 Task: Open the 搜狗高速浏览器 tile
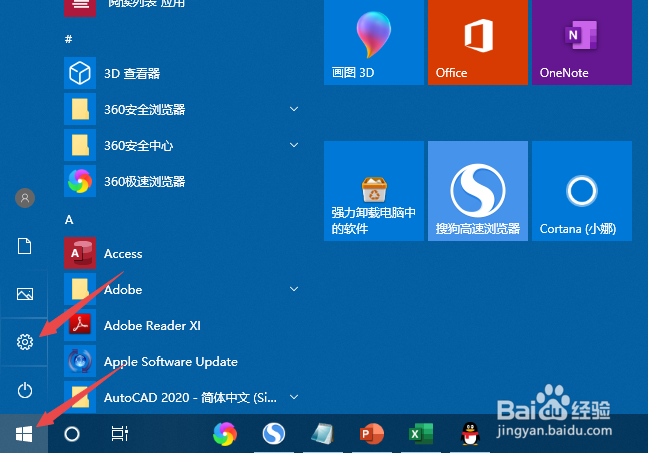tap(478, 191)
